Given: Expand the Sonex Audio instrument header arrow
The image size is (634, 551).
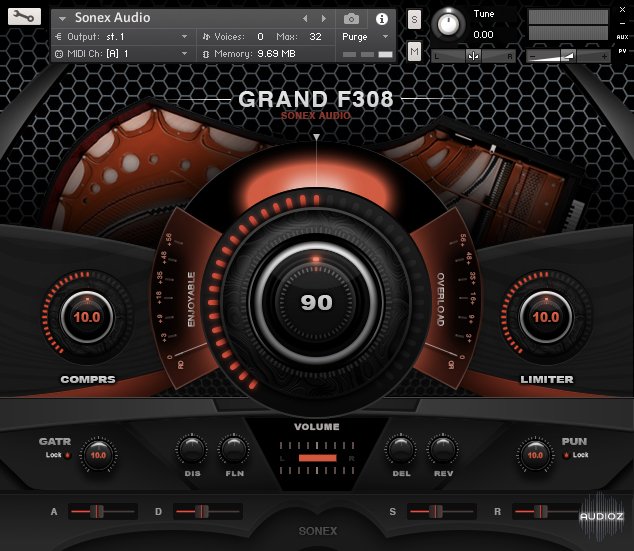Looking at the screenshot, I should click(62, 19).
